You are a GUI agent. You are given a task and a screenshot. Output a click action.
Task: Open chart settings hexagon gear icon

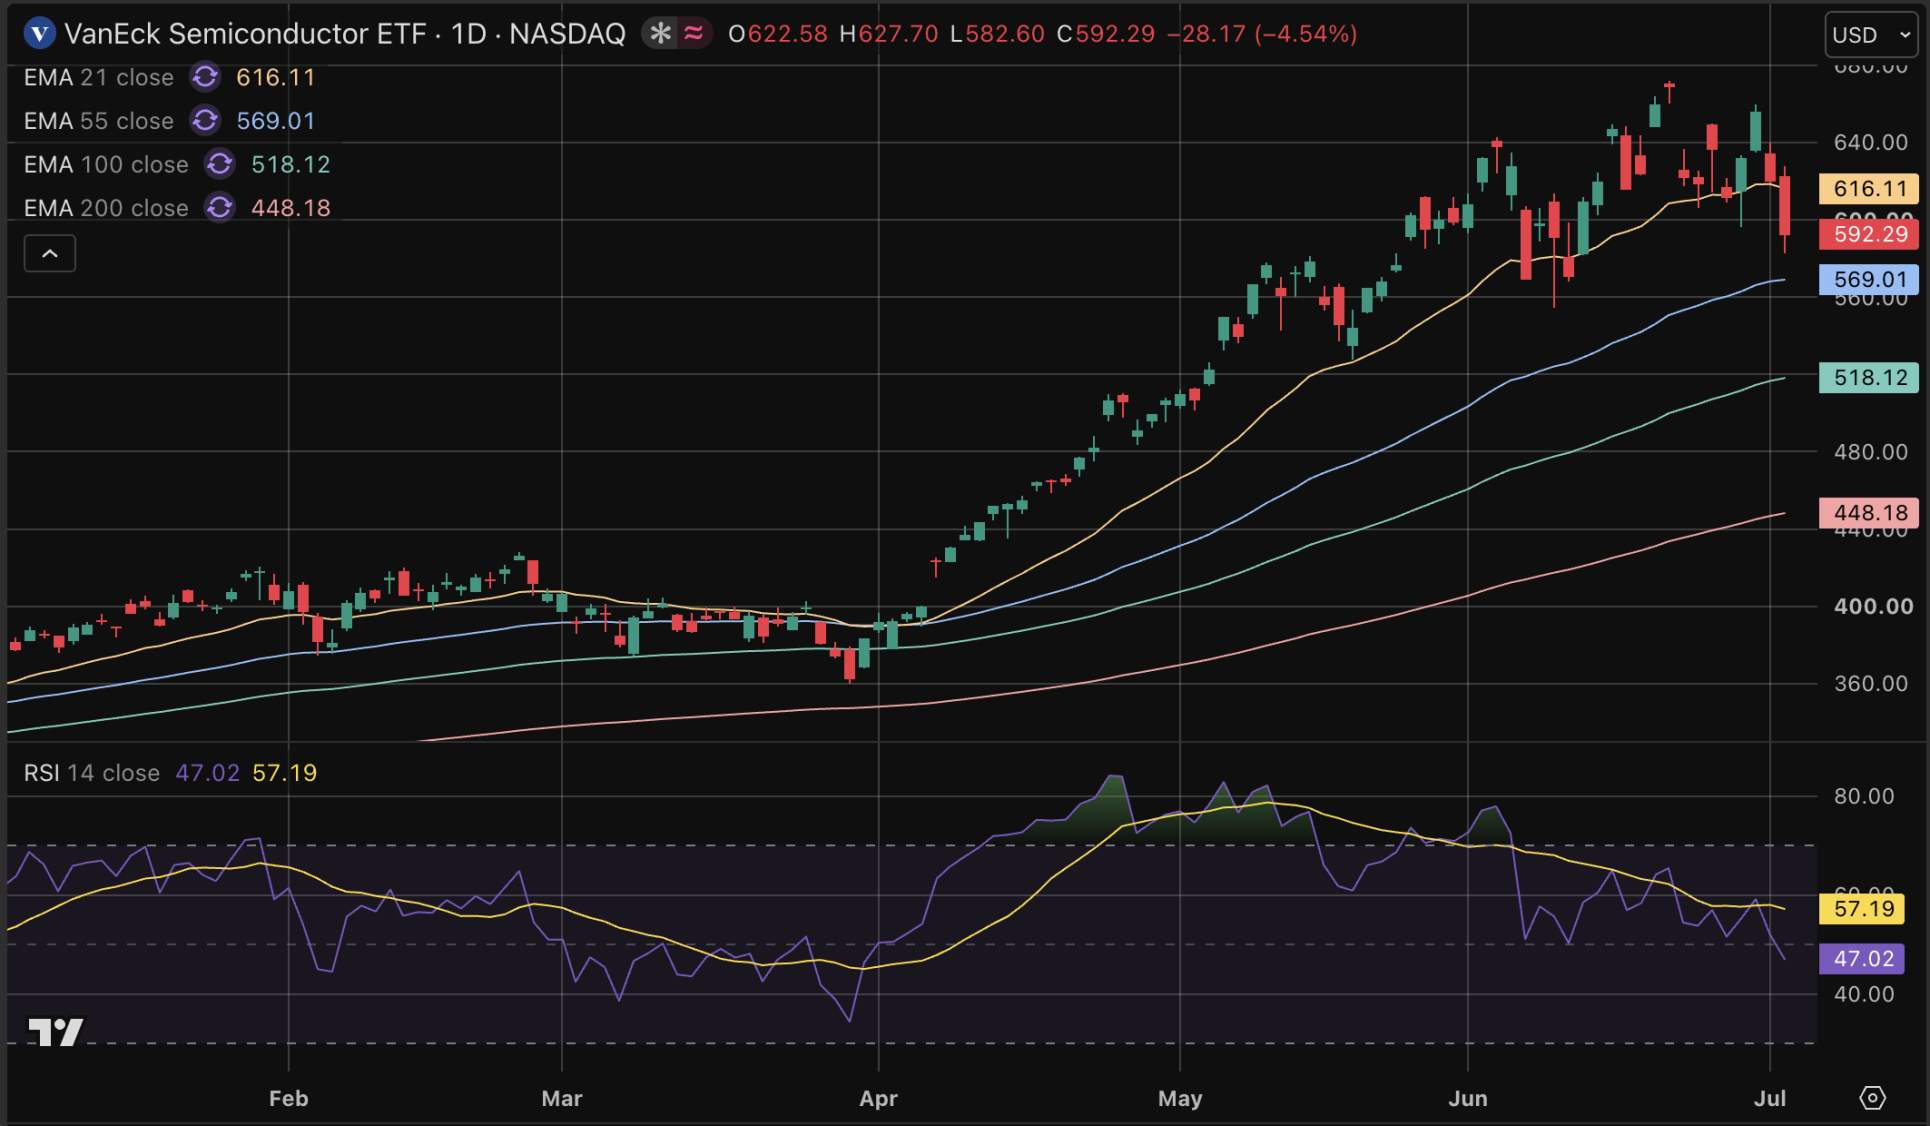coord(1872,1098)
